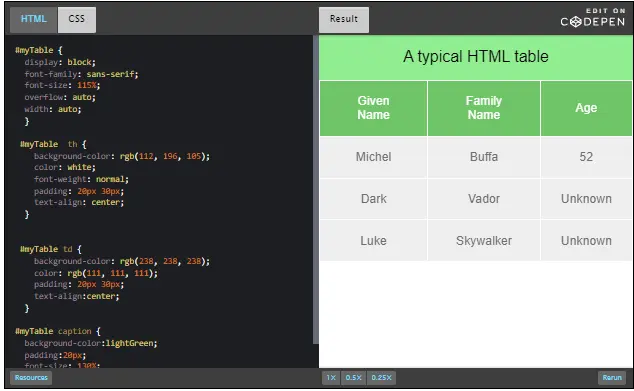Image resolution: width=634 pixels, height=391 pixels.
Task: Set result zoom to 0.25X
Action: point(381,378)
